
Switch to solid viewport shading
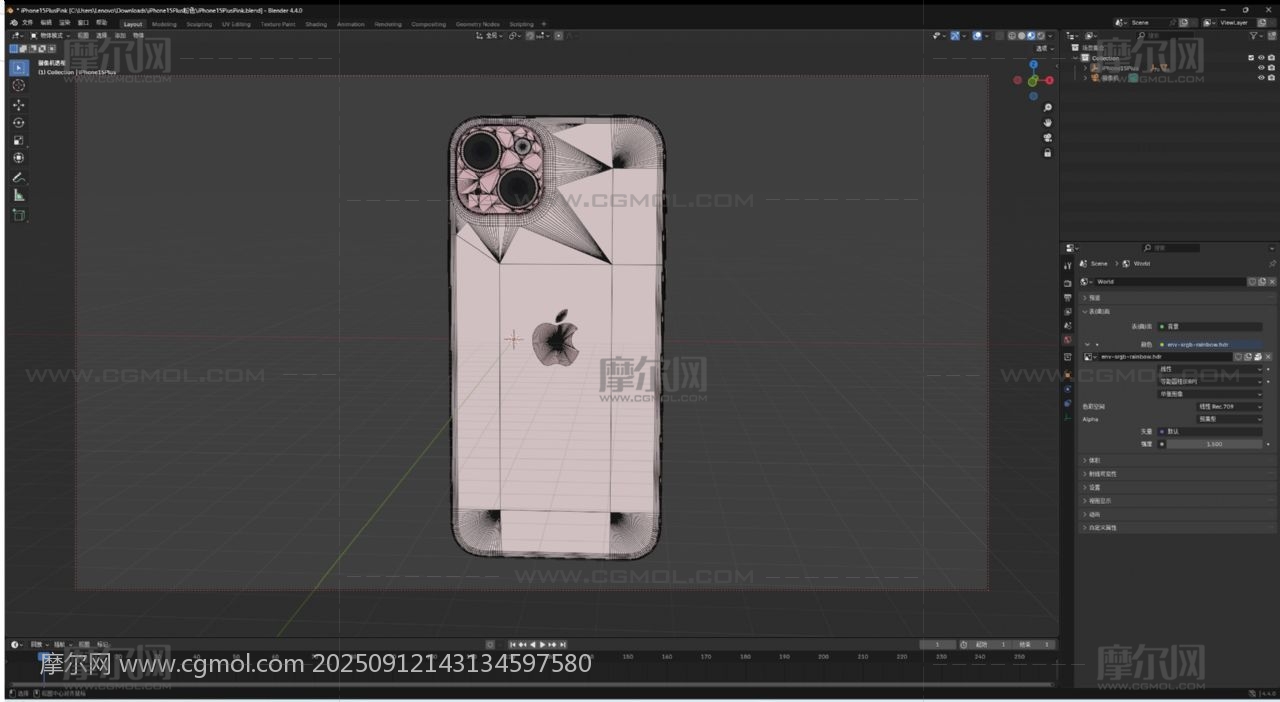point(1022,35)
